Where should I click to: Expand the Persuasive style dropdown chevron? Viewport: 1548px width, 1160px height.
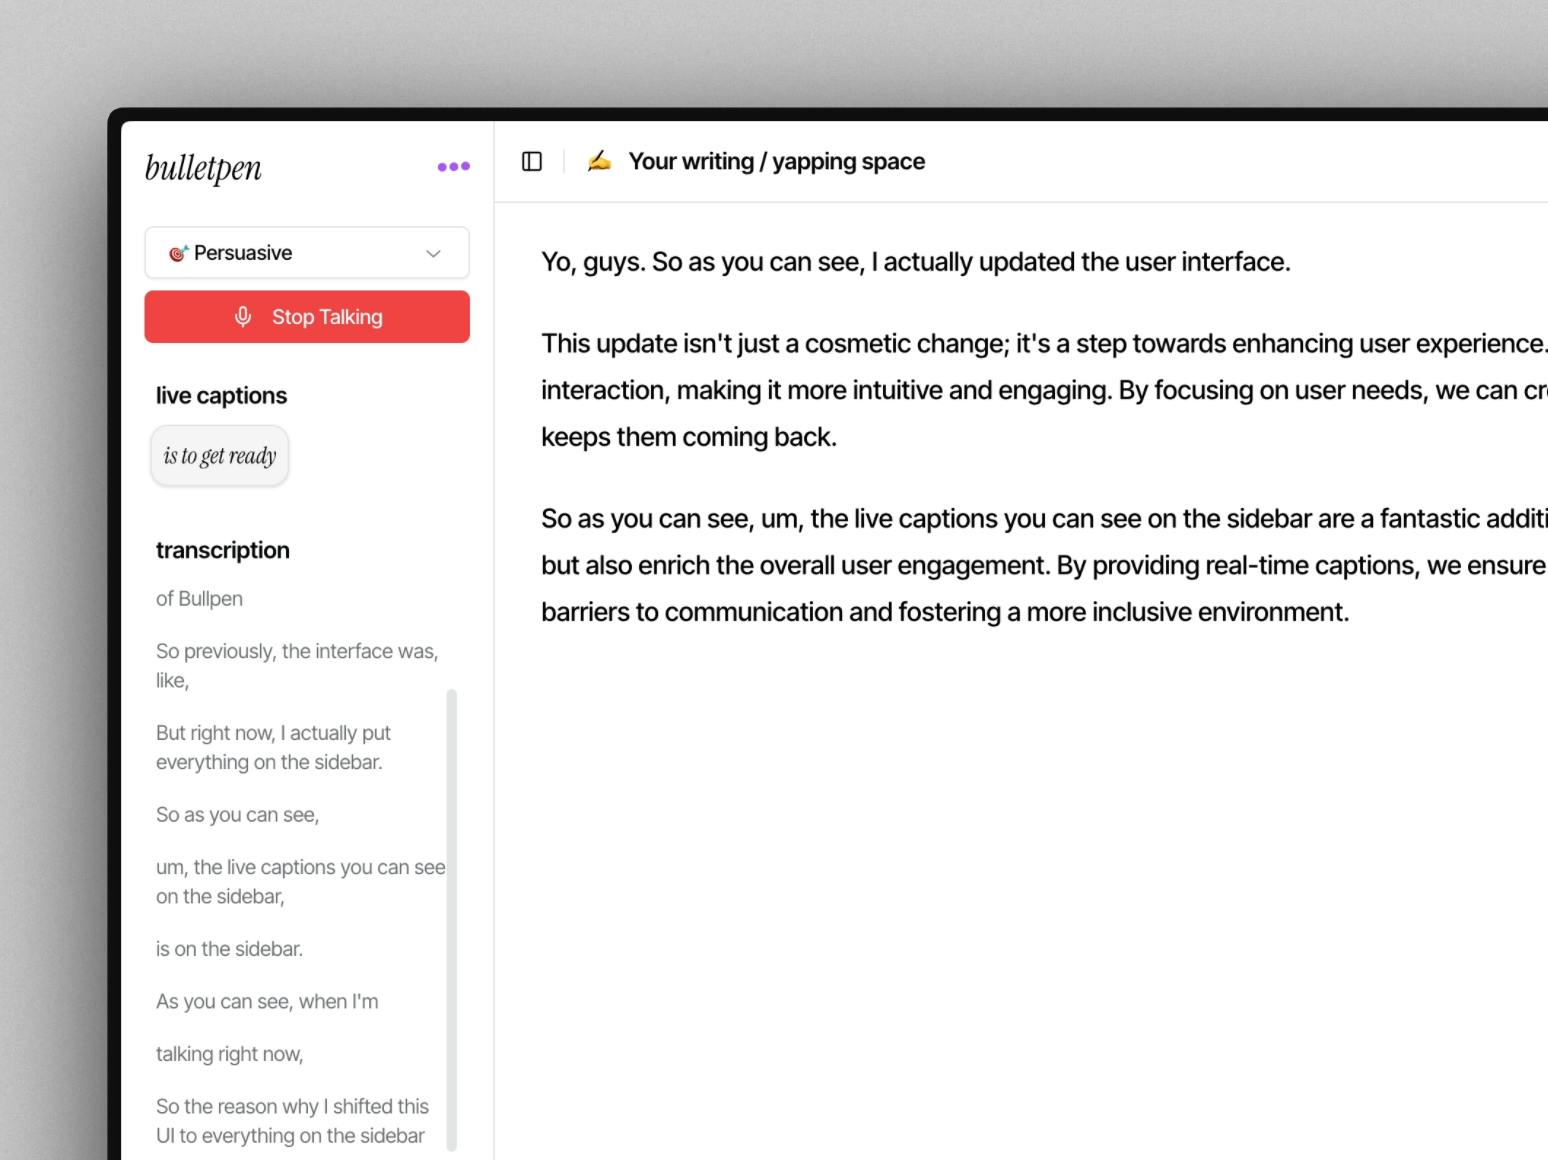[433, 253]
